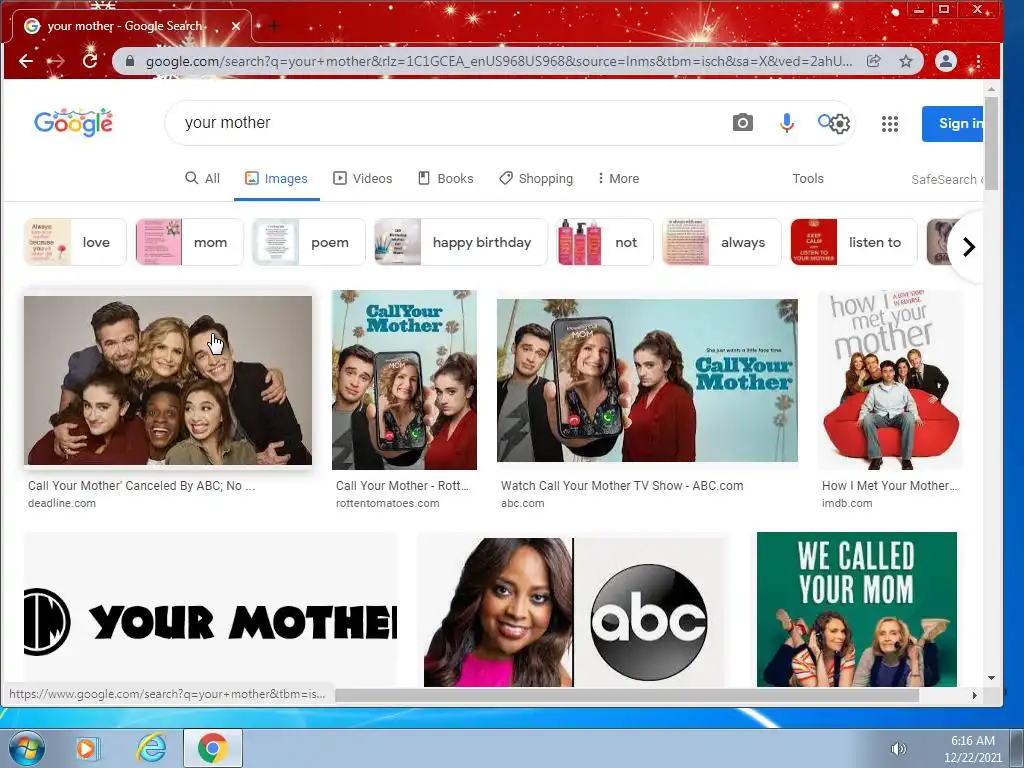Search by image using the camera icon
This screenshot has width=1024, height=768.
(743, 123)
